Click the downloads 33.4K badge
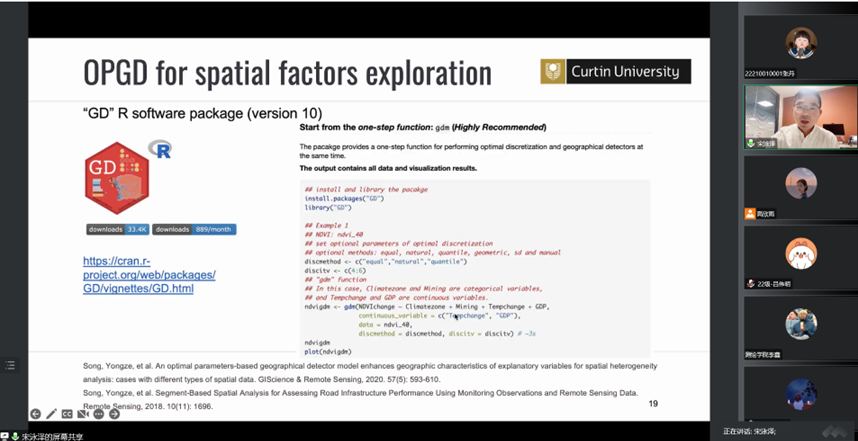Image resolution: width=858 pixels, height=441 pixels. point(118,230)
